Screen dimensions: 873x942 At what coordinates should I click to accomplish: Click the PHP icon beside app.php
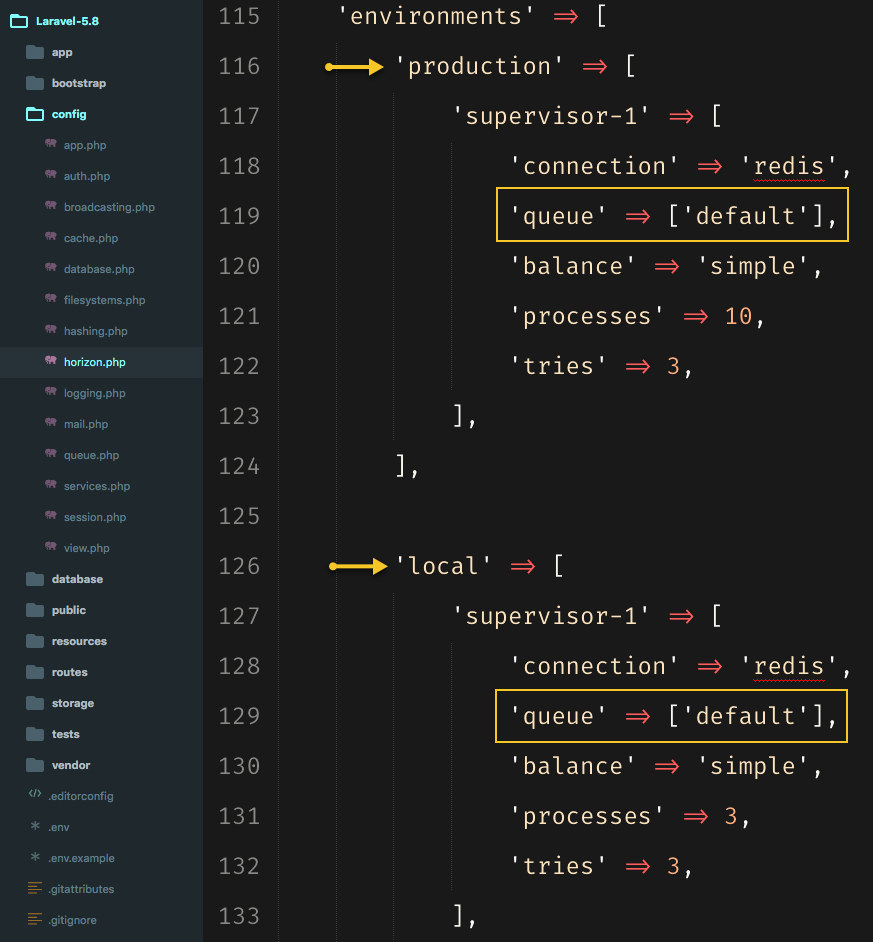coord(51,144)
